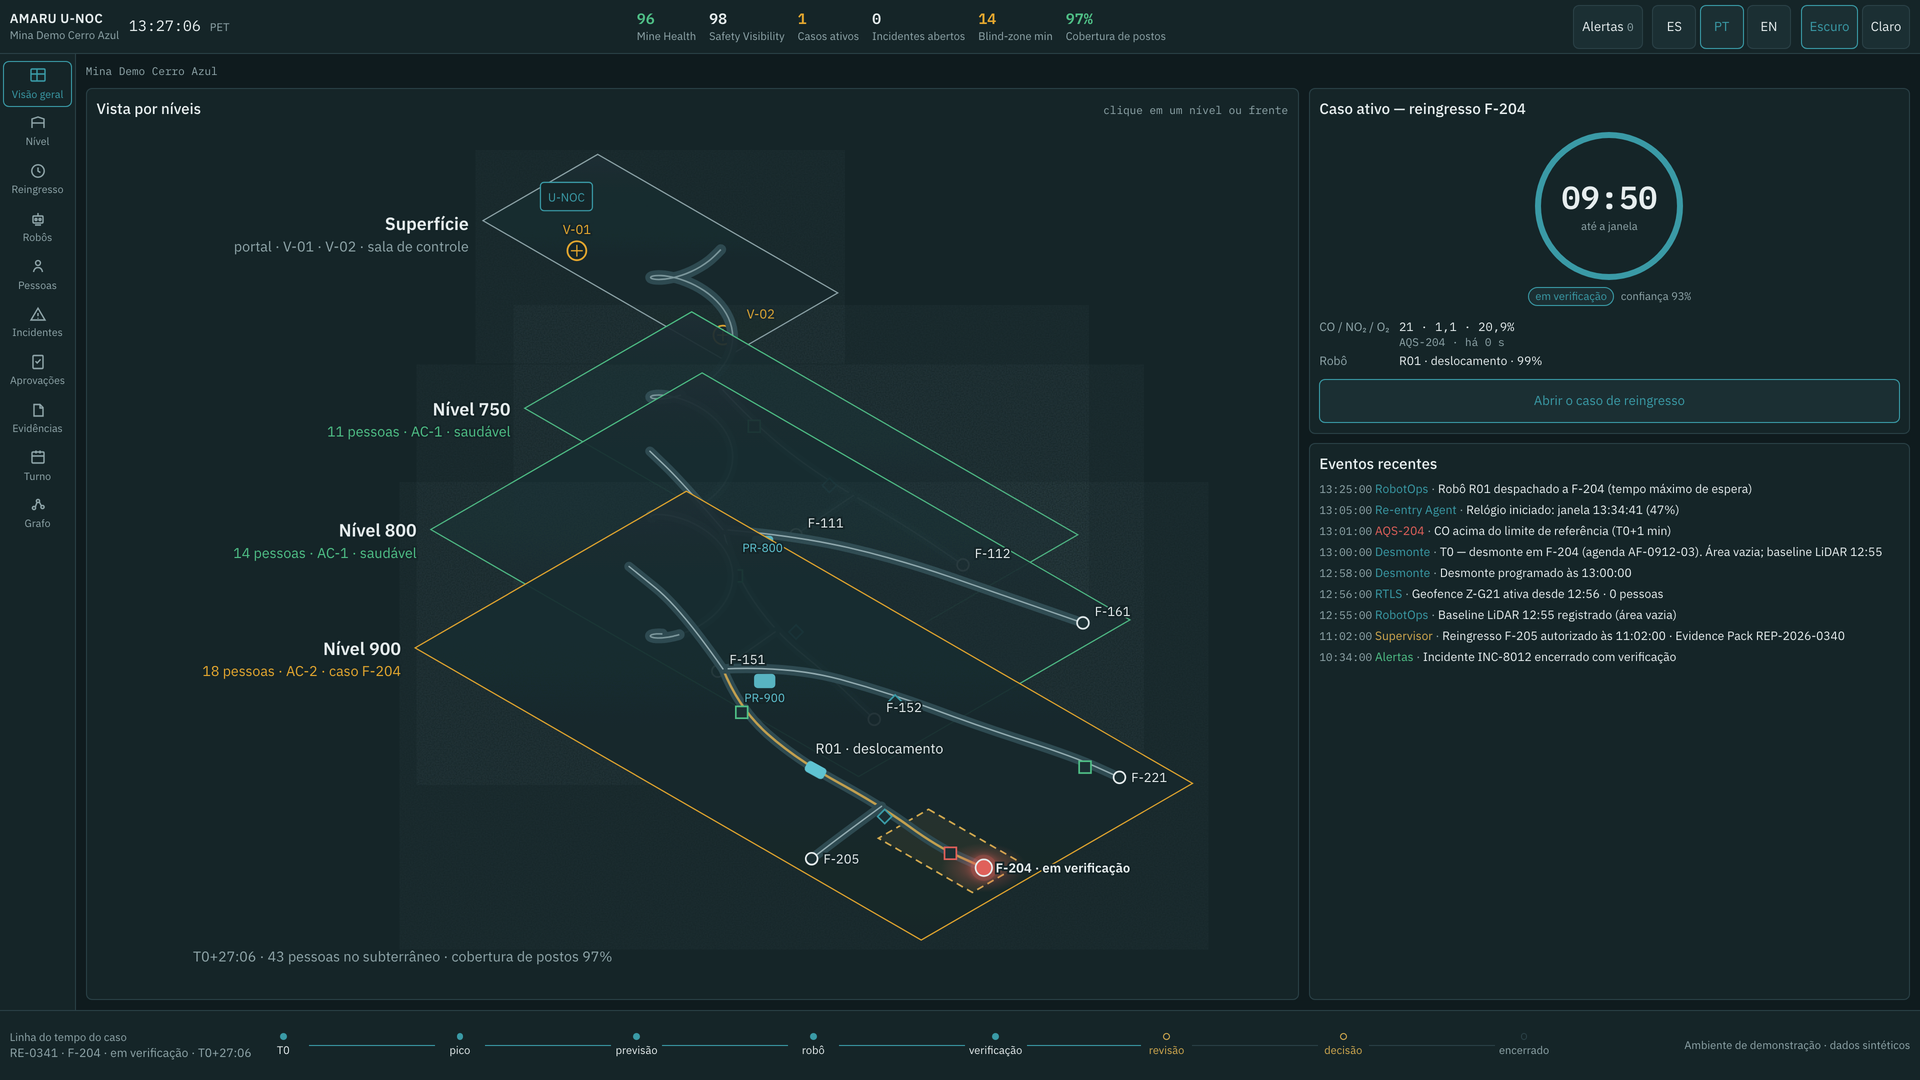Click the green square sensor near F-221
This screenshot has width=1920, height=1080.
[1085, 767]
